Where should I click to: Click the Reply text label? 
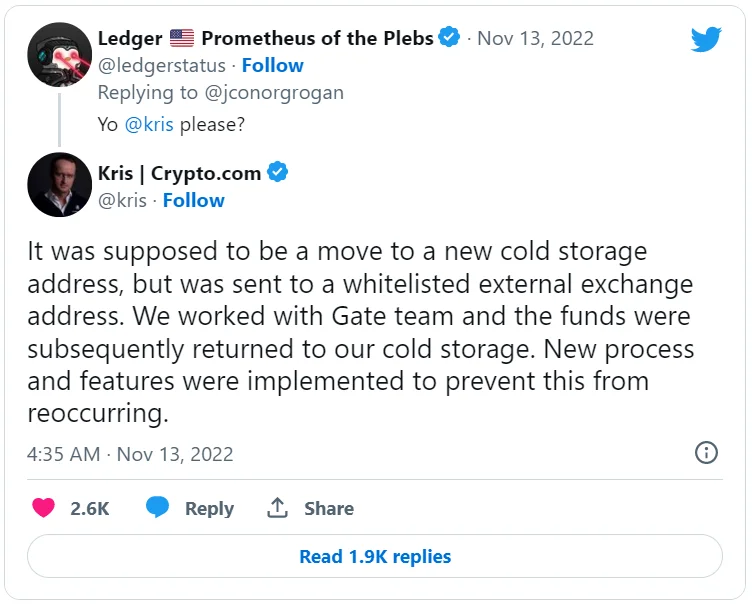[209, 508]
